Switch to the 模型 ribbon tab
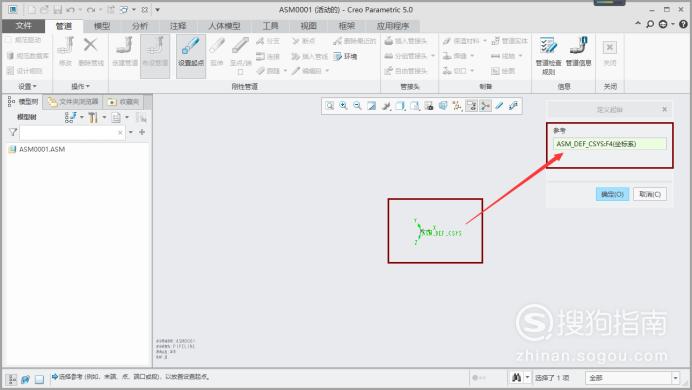 coord(102,26)
